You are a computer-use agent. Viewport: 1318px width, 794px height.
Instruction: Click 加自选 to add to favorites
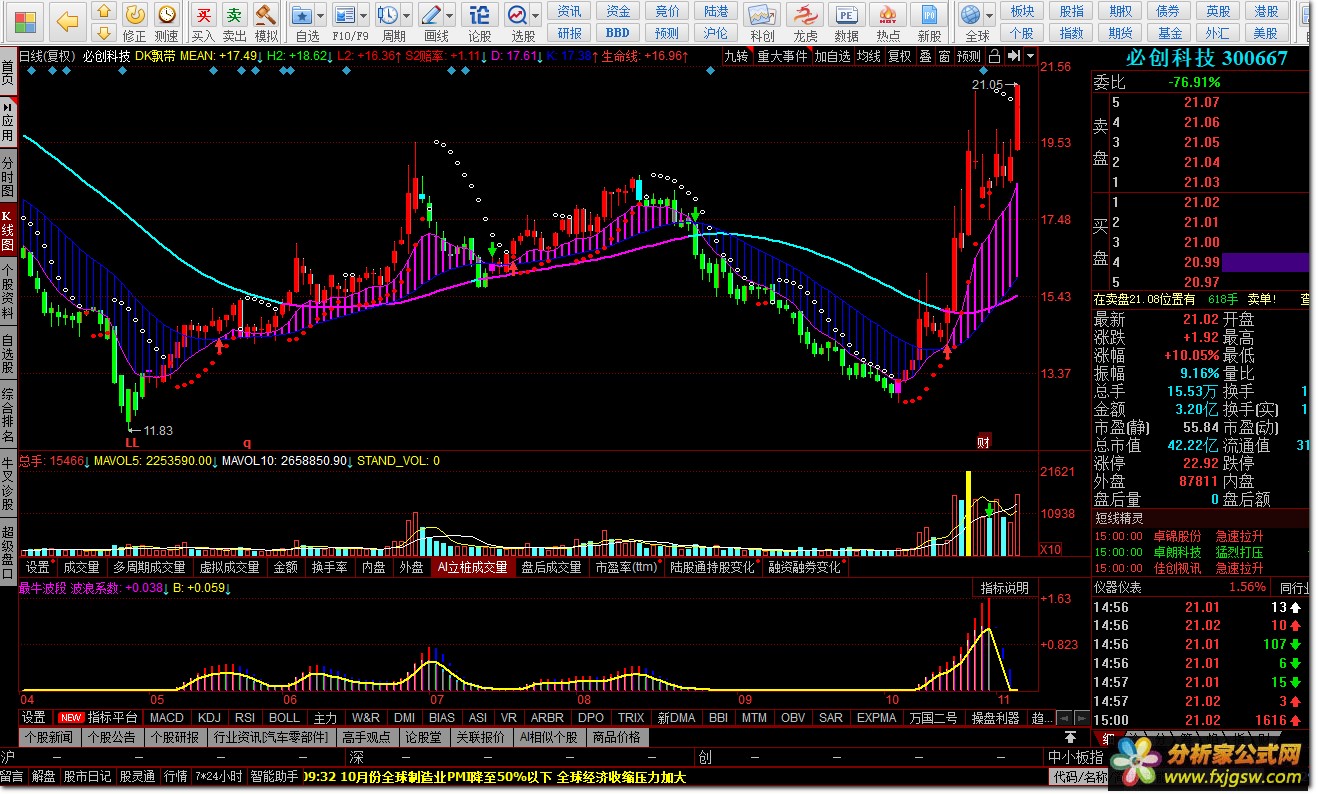pos(832,57)
